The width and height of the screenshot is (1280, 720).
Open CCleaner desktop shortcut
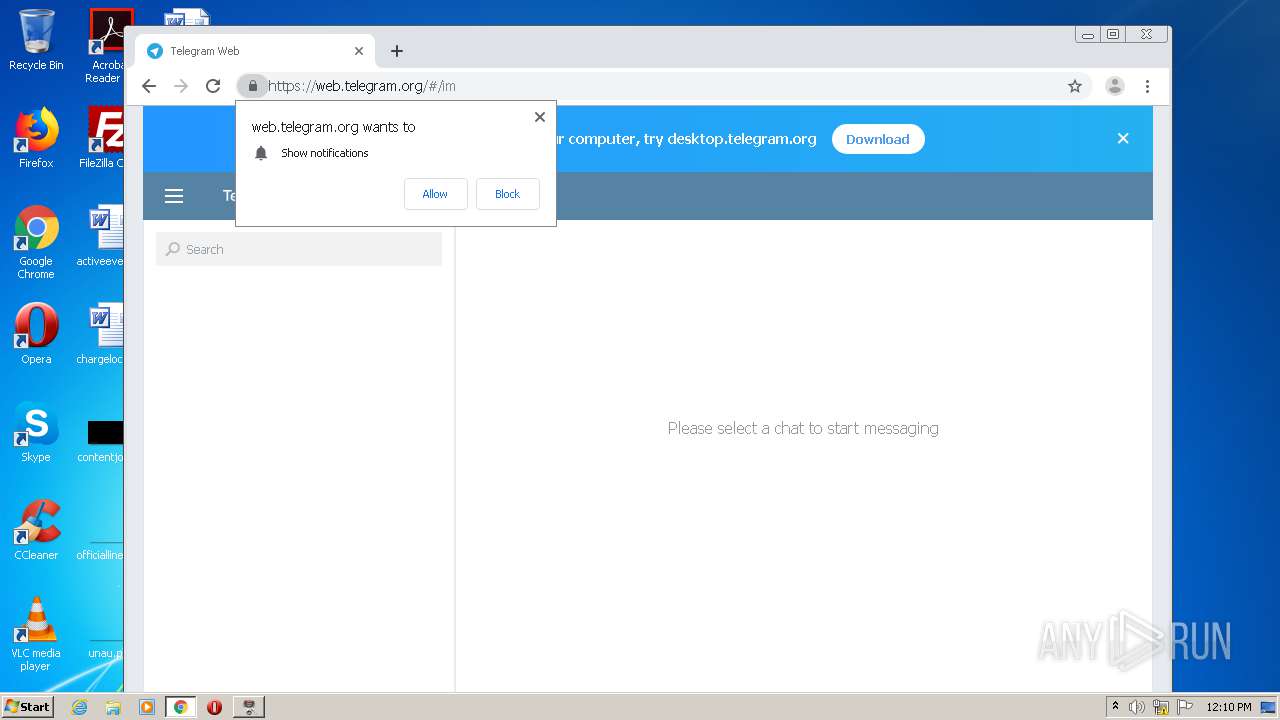click(36, 530)
